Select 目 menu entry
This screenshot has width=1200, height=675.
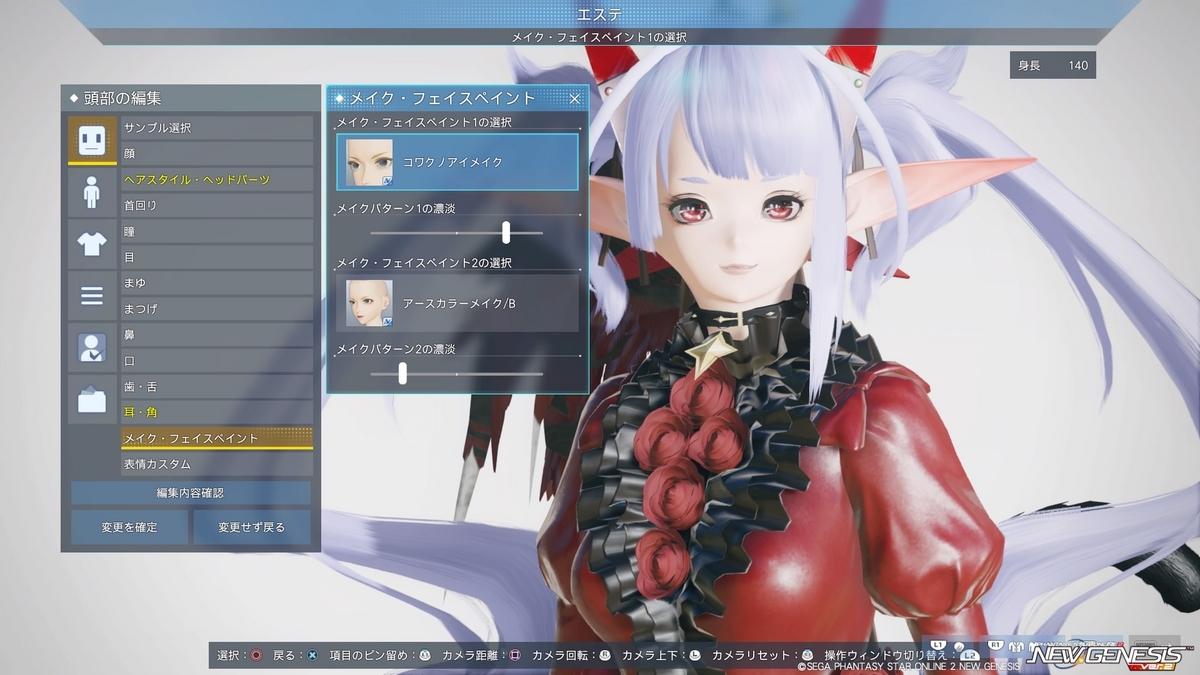(x=217, y=257)
